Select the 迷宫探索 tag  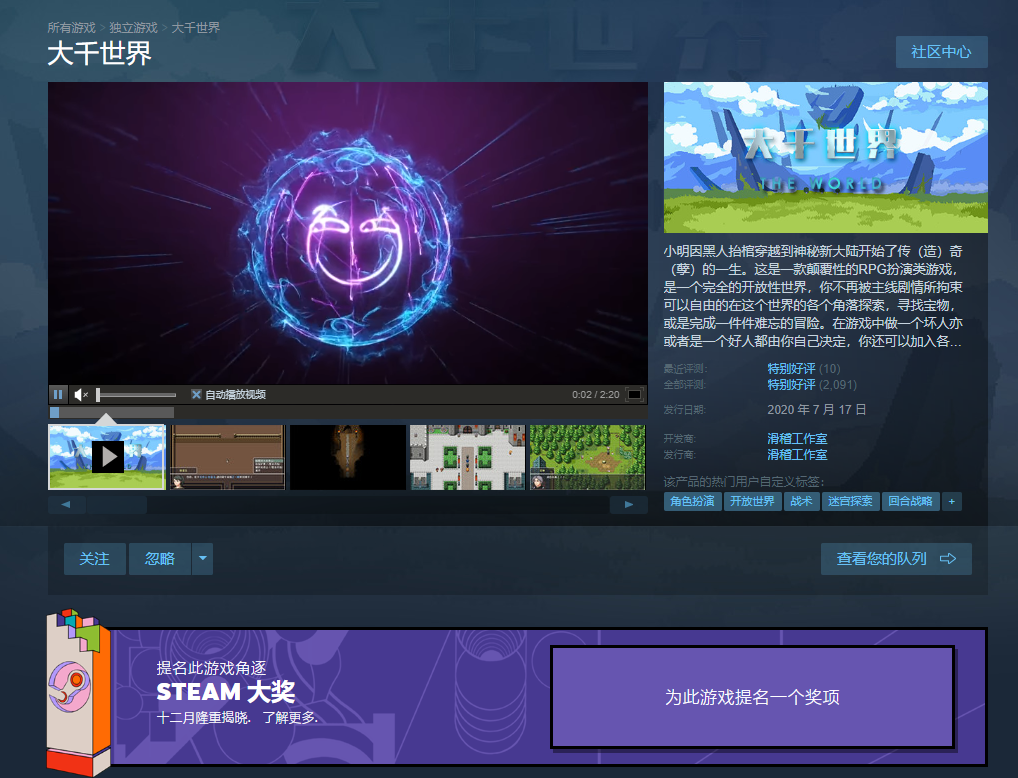tap(850, 501)
